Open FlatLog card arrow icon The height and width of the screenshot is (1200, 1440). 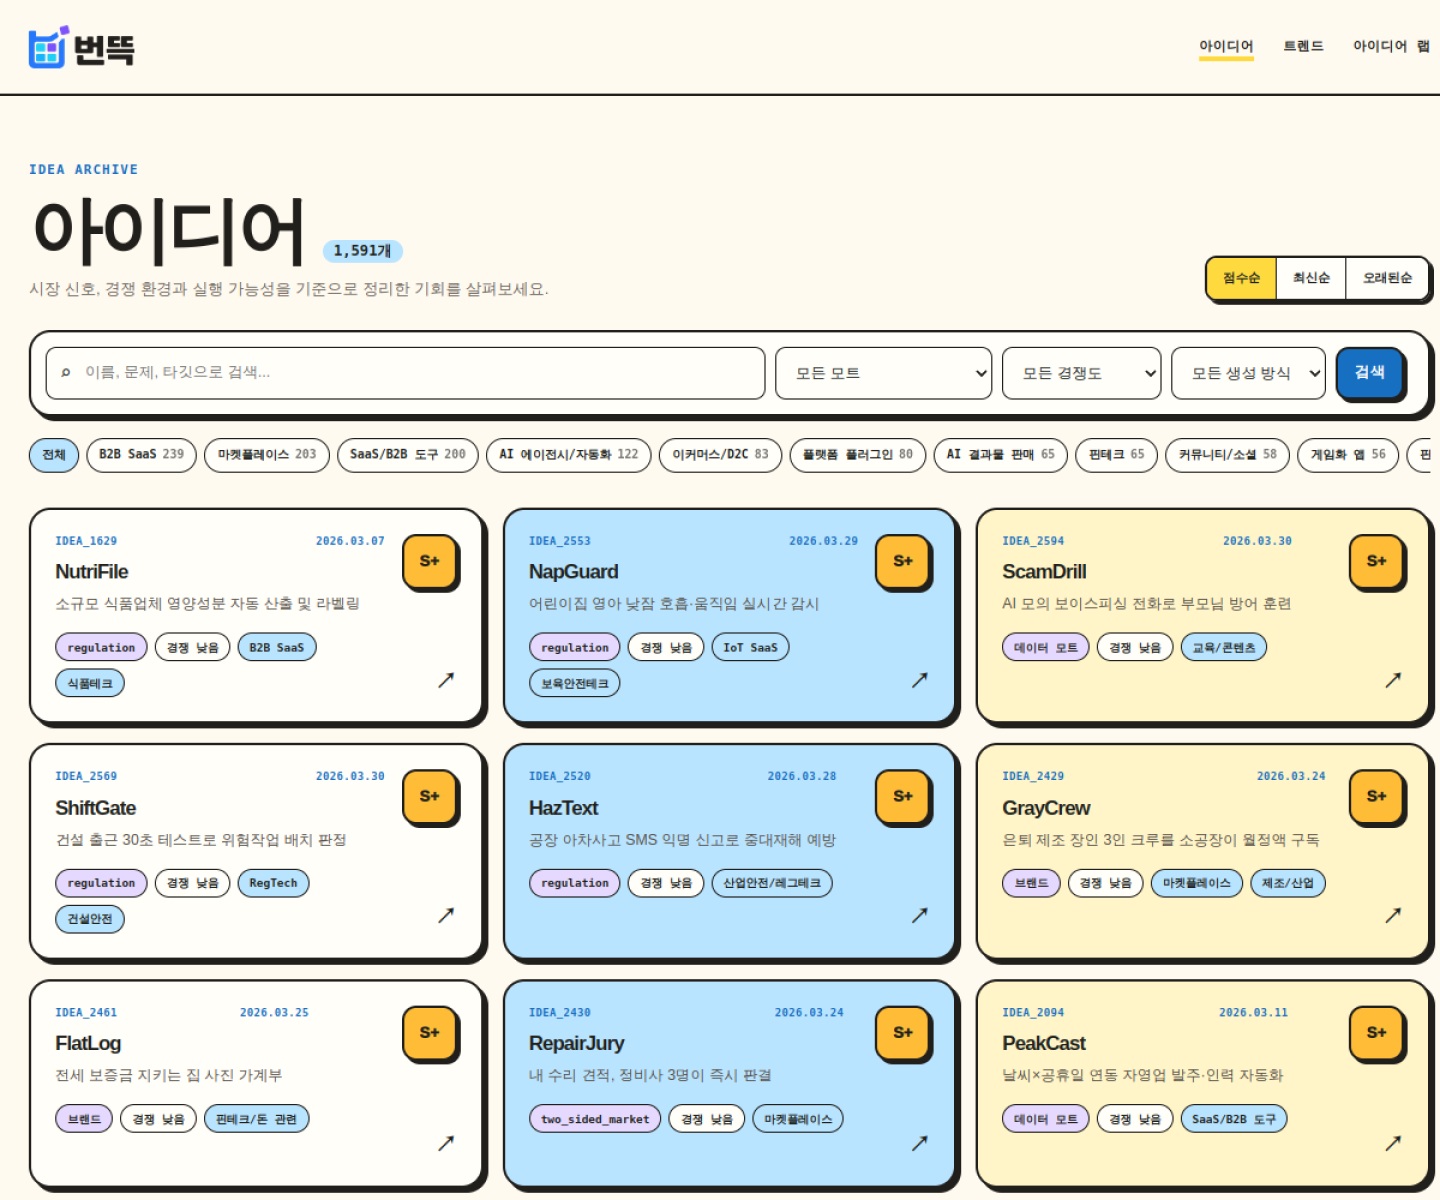pos(446,1143)
